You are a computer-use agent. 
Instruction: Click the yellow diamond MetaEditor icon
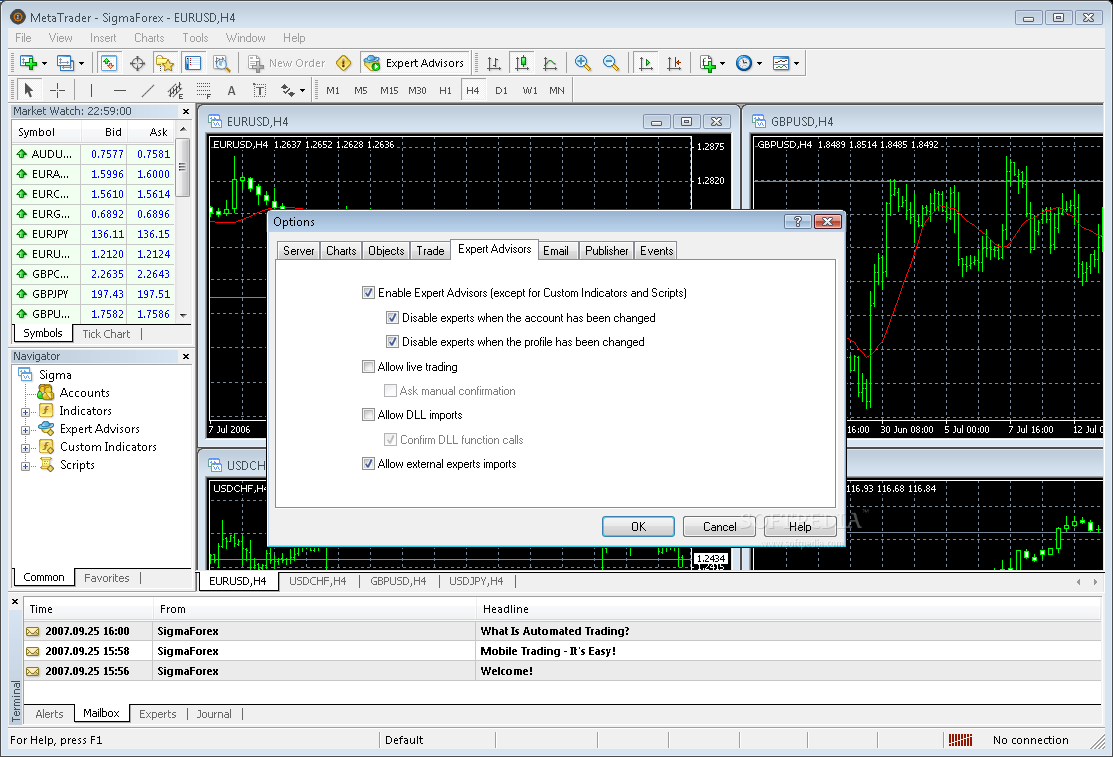(344, 63)
